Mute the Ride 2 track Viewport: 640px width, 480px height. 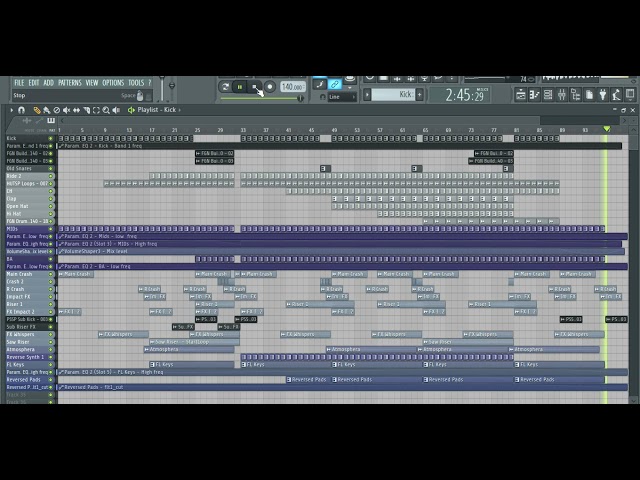51,176
